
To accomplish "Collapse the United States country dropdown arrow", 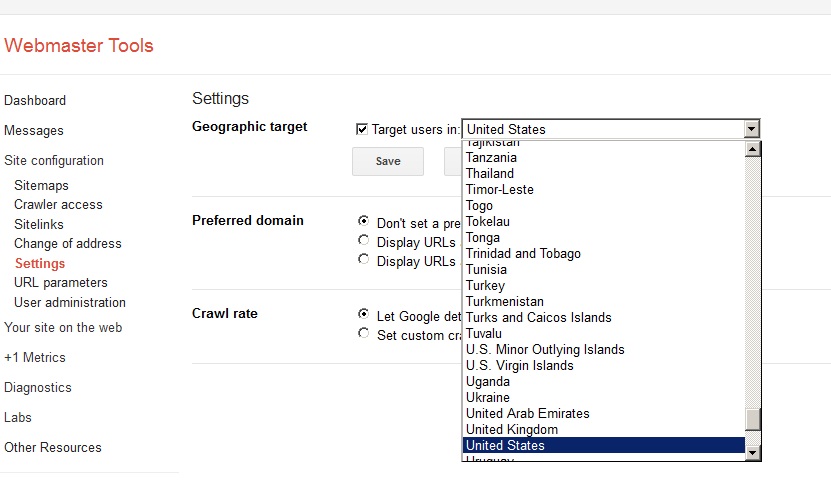I will click(x=752, y=129).
